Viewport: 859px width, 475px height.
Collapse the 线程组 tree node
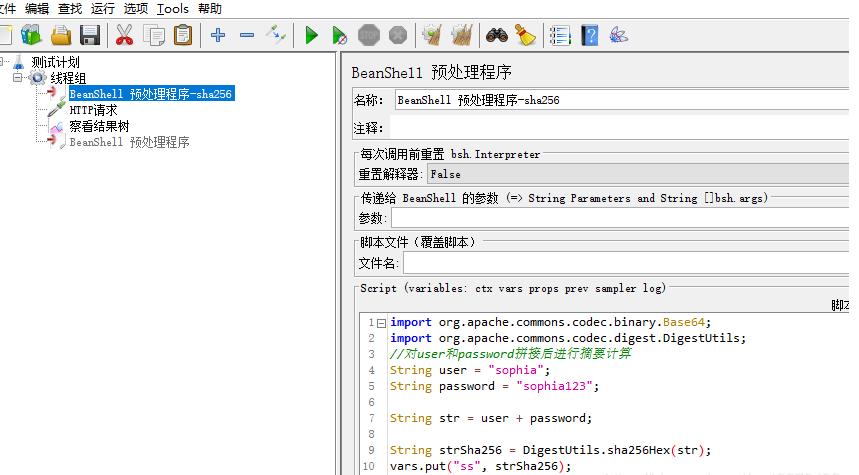click(x=18, y=78)
